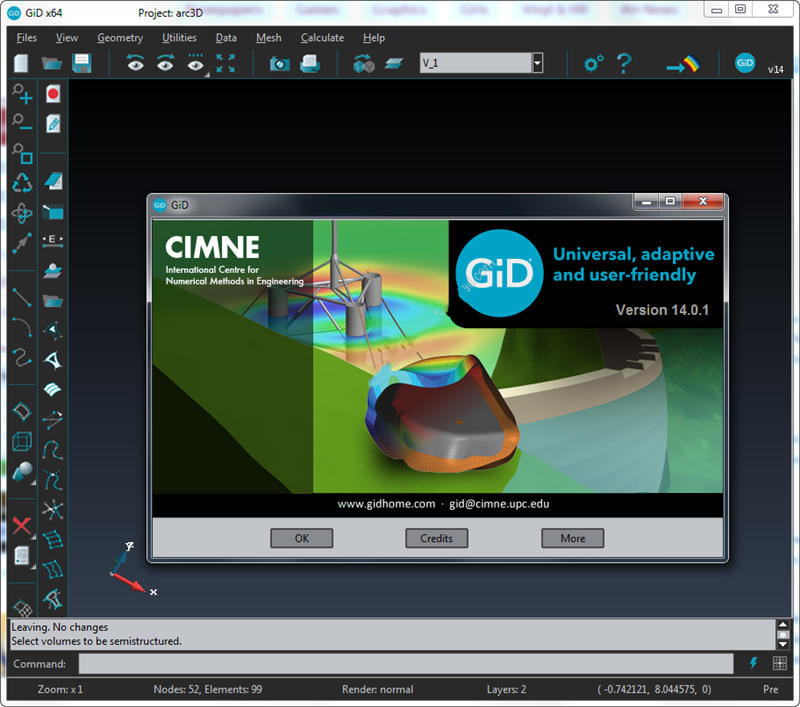The image size is (800, 707).
Task: Open the Geometry menu
Action: pyautogui.click(x=120, y=38)
